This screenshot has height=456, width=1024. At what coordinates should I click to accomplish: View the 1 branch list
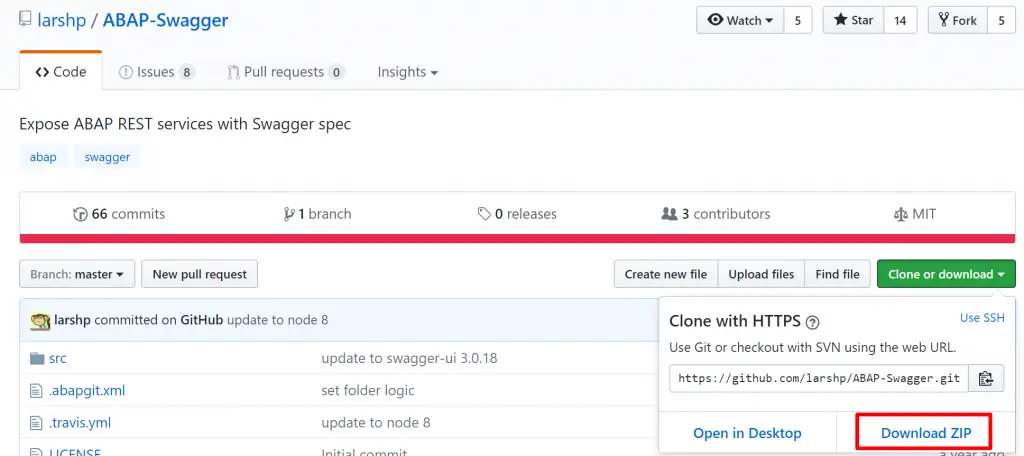(x=317, y=214)
